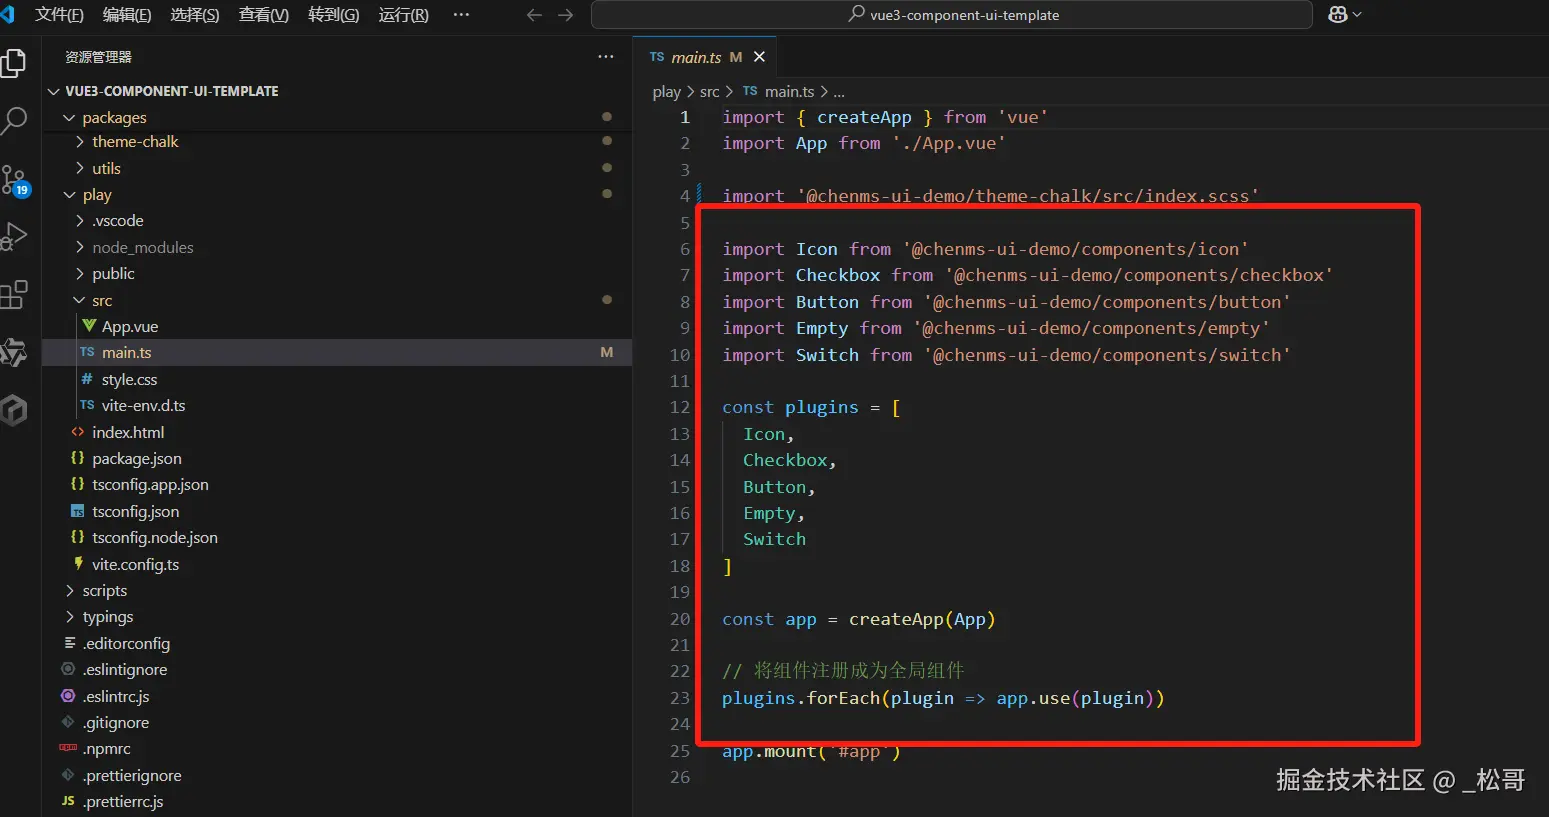Click the src breadcrumb segment
1549x817 pixels.
click(709, 92)
